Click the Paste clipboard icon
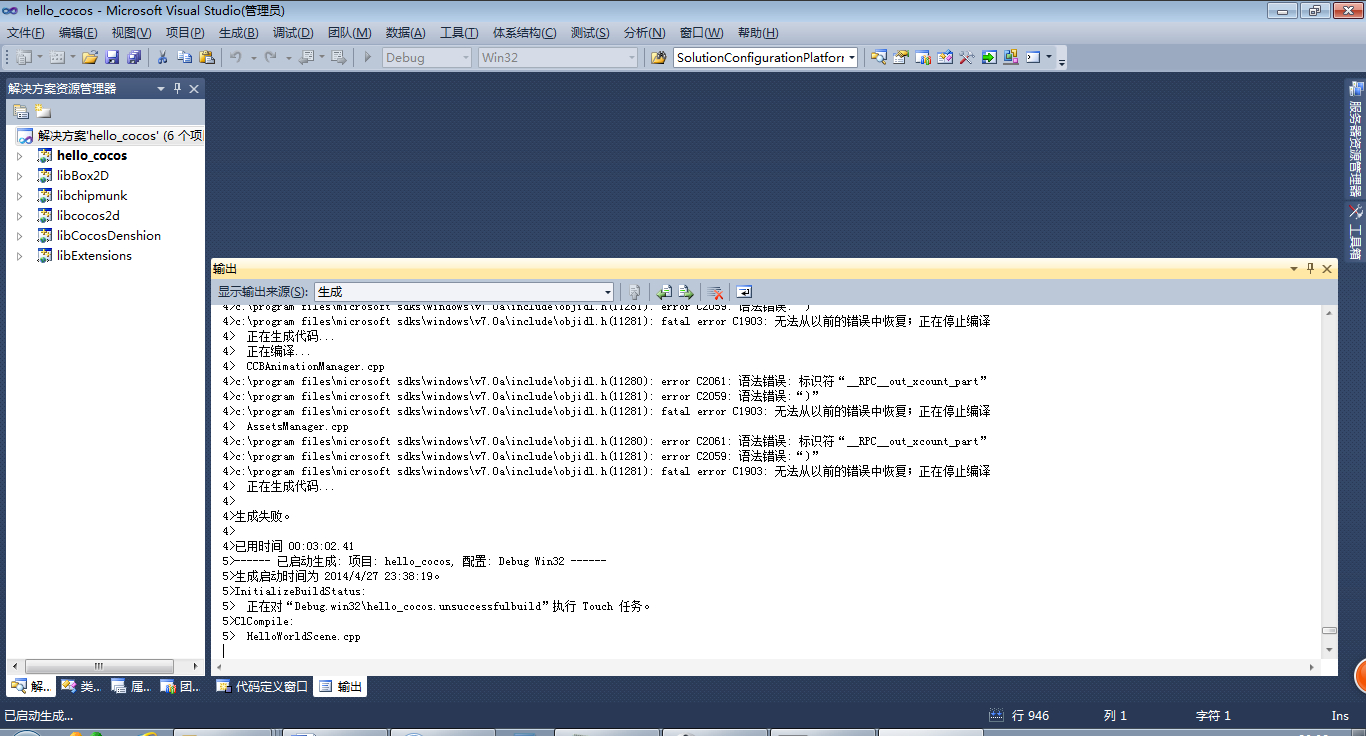 [207, 57]
